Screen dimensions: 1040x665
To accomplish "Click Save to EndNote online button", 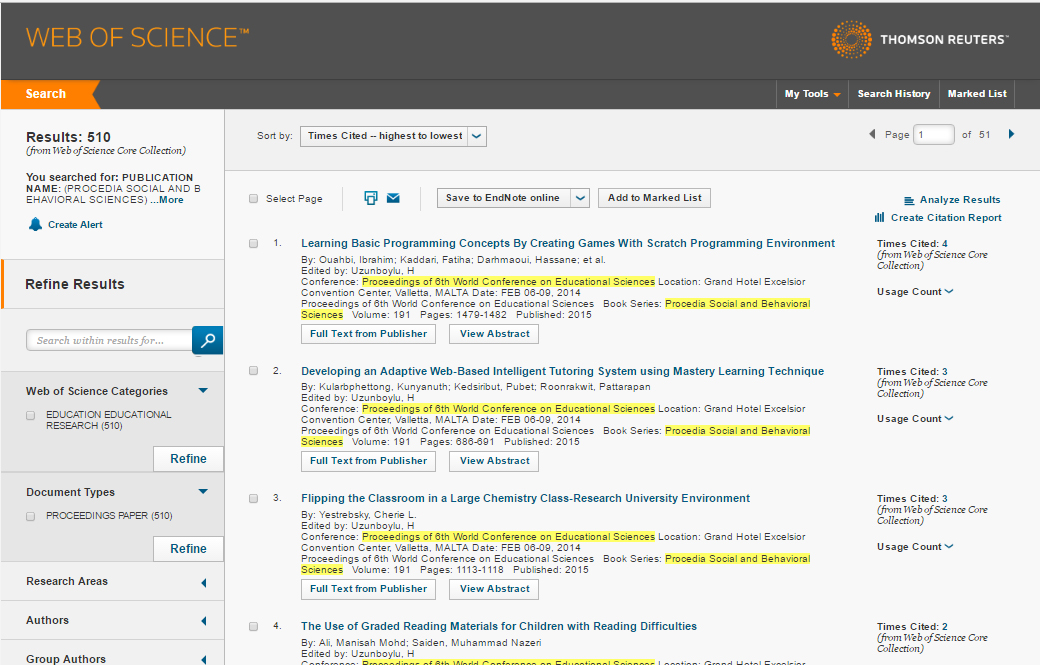I will coord(503,198).
